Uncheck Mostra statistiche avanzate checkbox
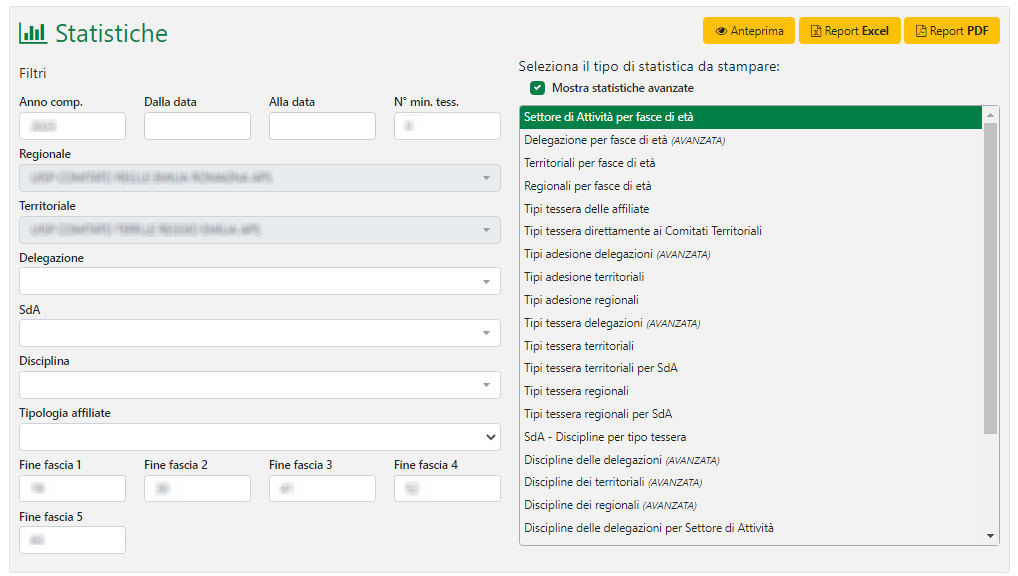Screen dimensions: 1018x576 coord(538,88)
